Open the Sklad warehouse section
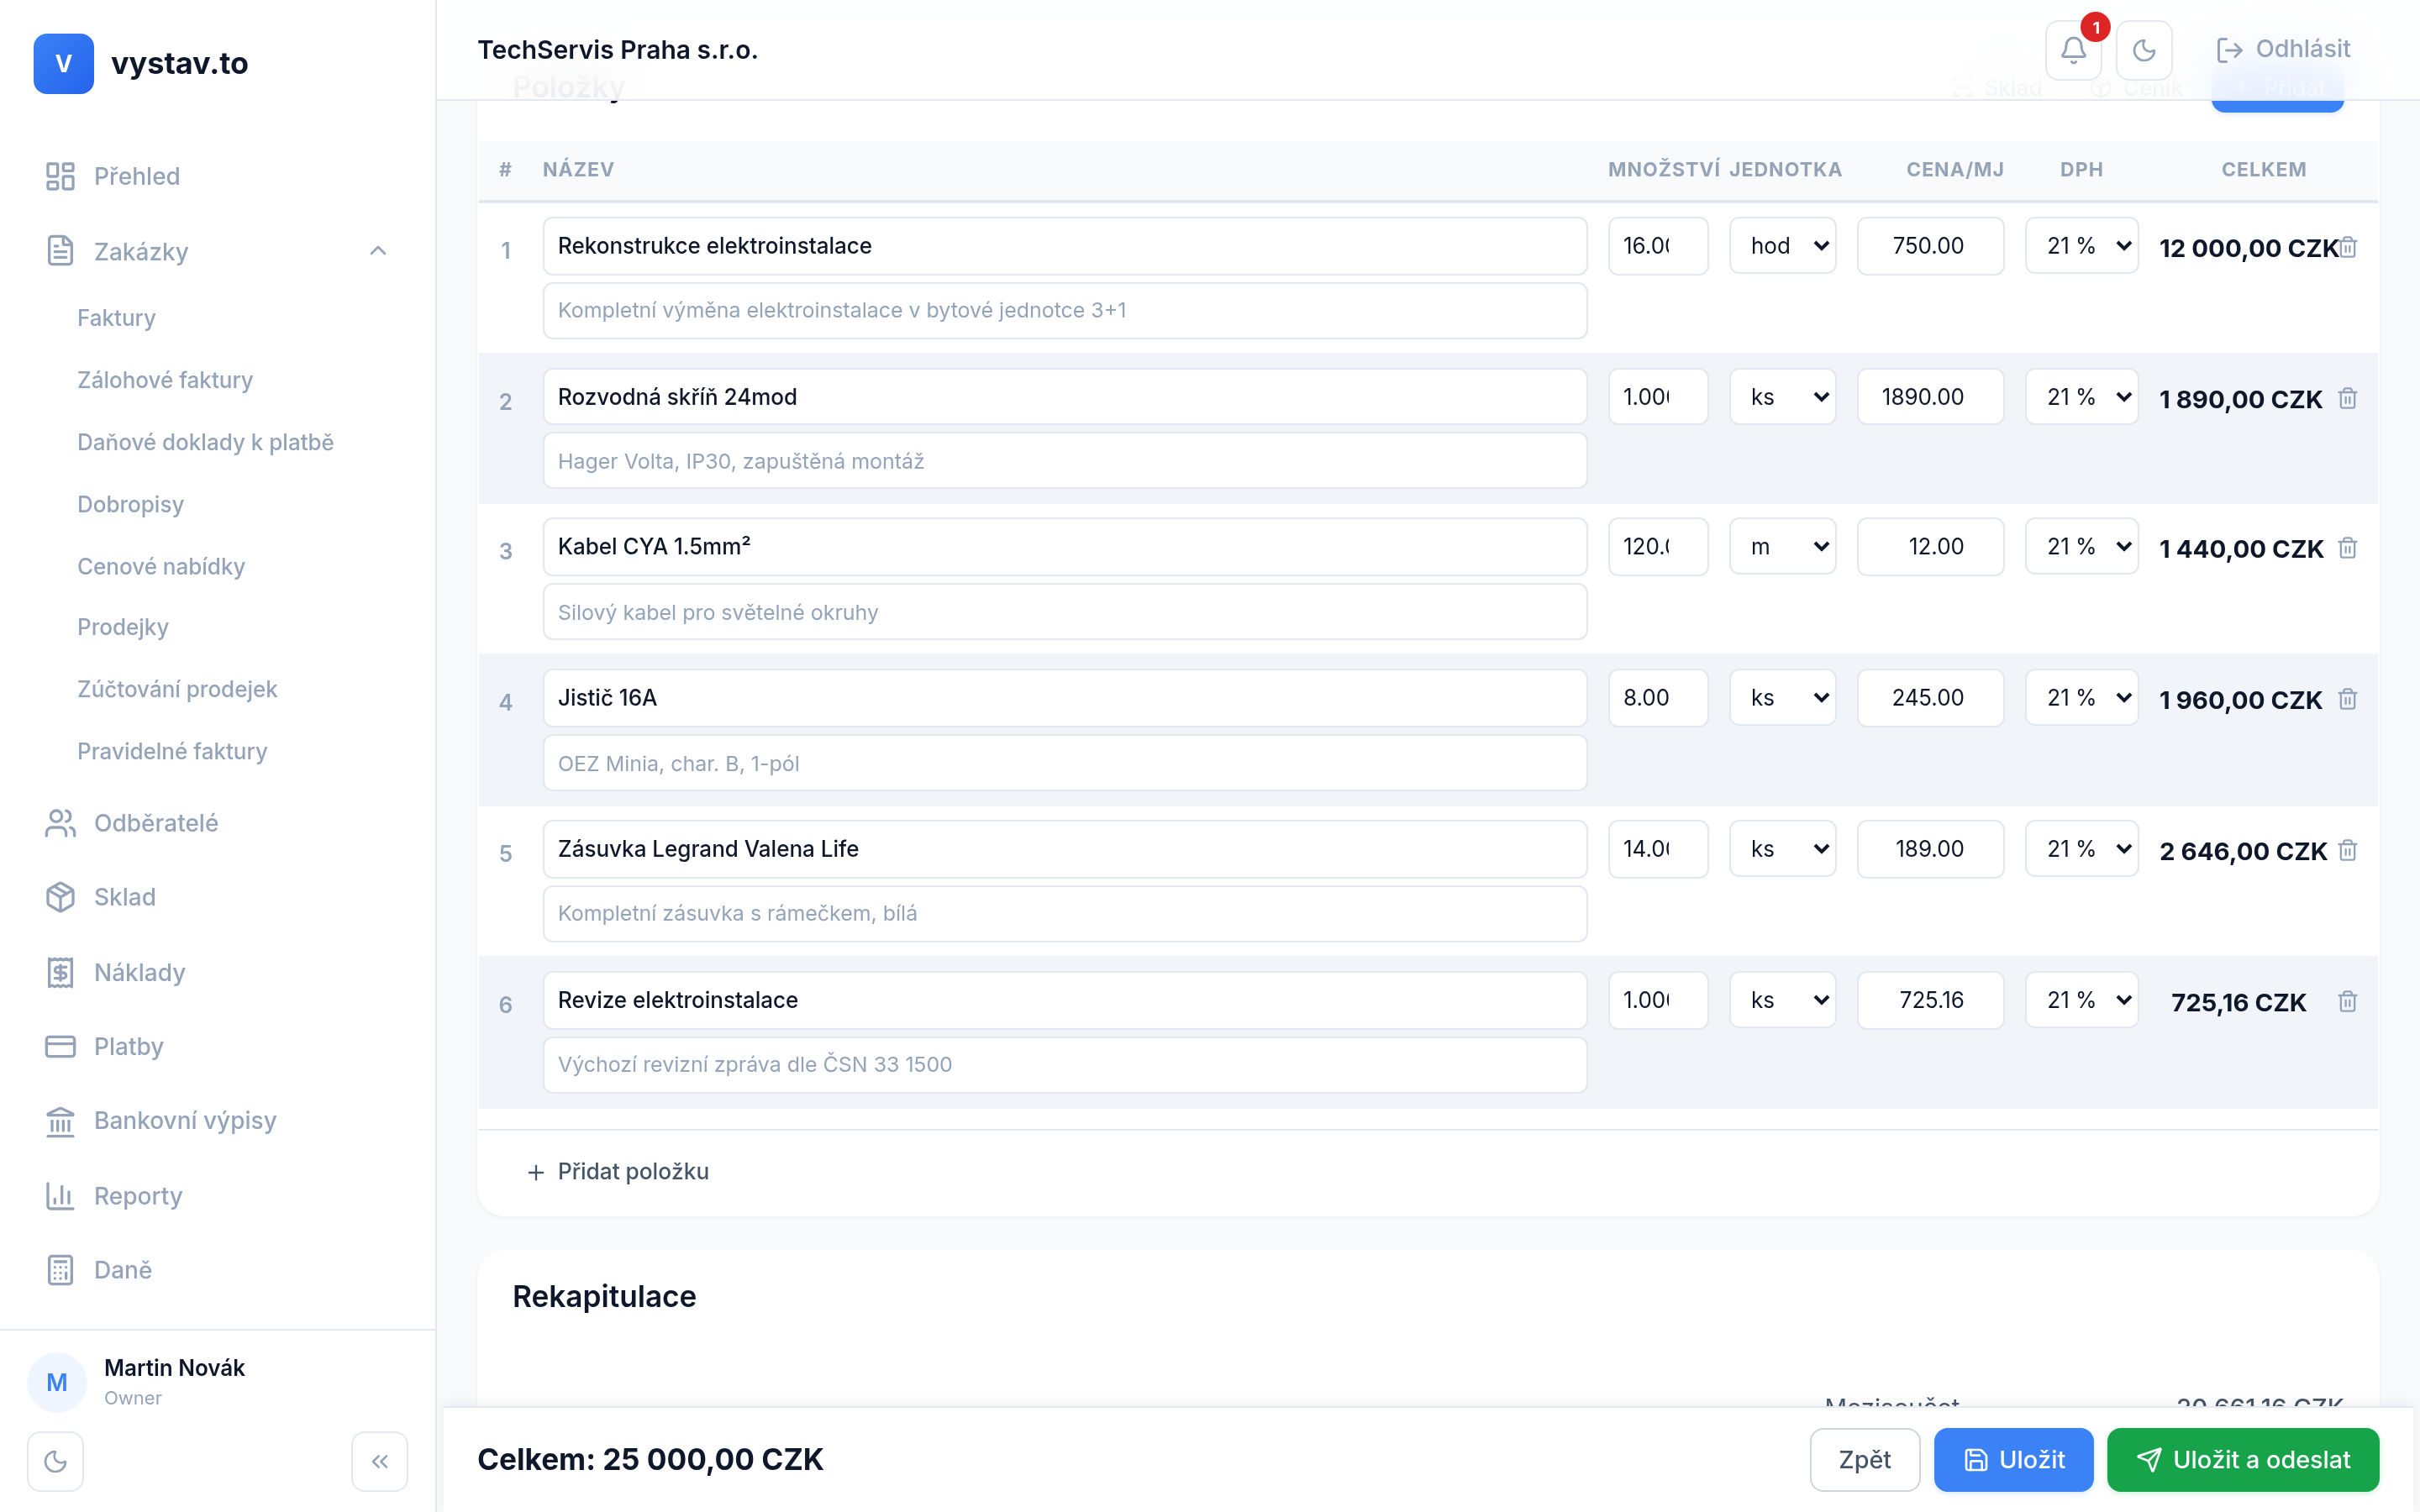The width and height of the screenshot is (2420, 1512). click(124, 897)
